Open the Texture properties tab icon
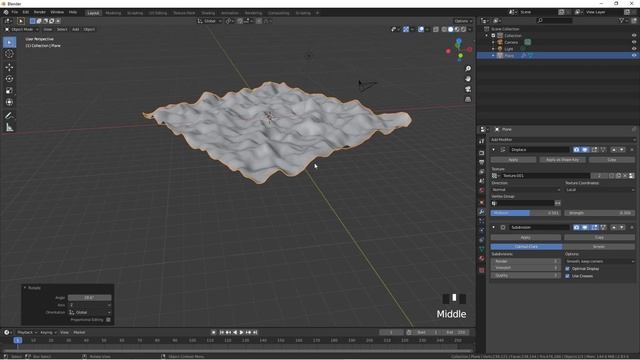This screenshot has width=640, height=360. click(482, 270)
